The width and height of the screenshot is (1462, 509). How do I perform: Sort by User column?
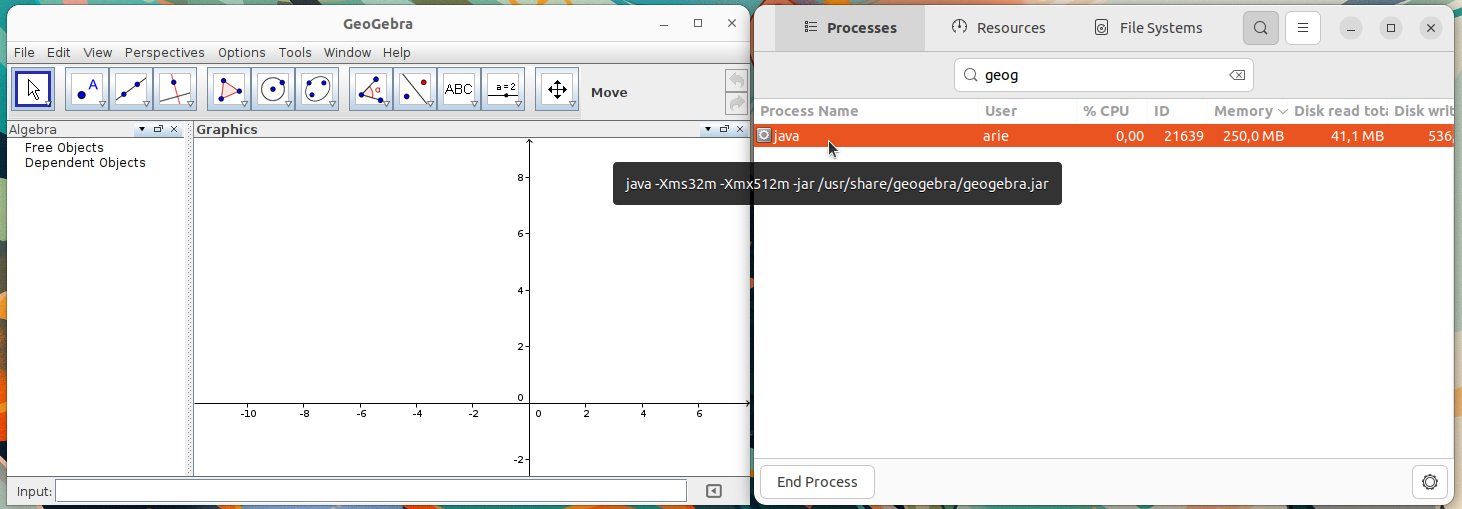pos(1001,111)
